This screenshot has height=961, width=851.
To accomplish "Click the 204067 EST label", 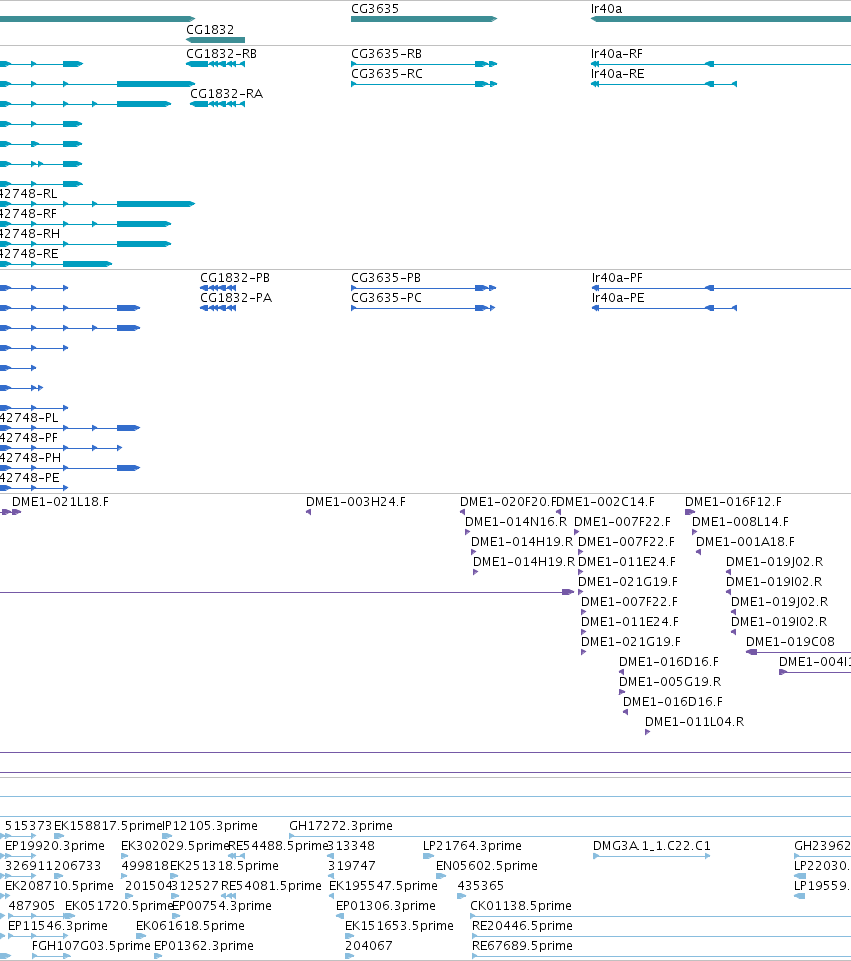I will [369, 946].
